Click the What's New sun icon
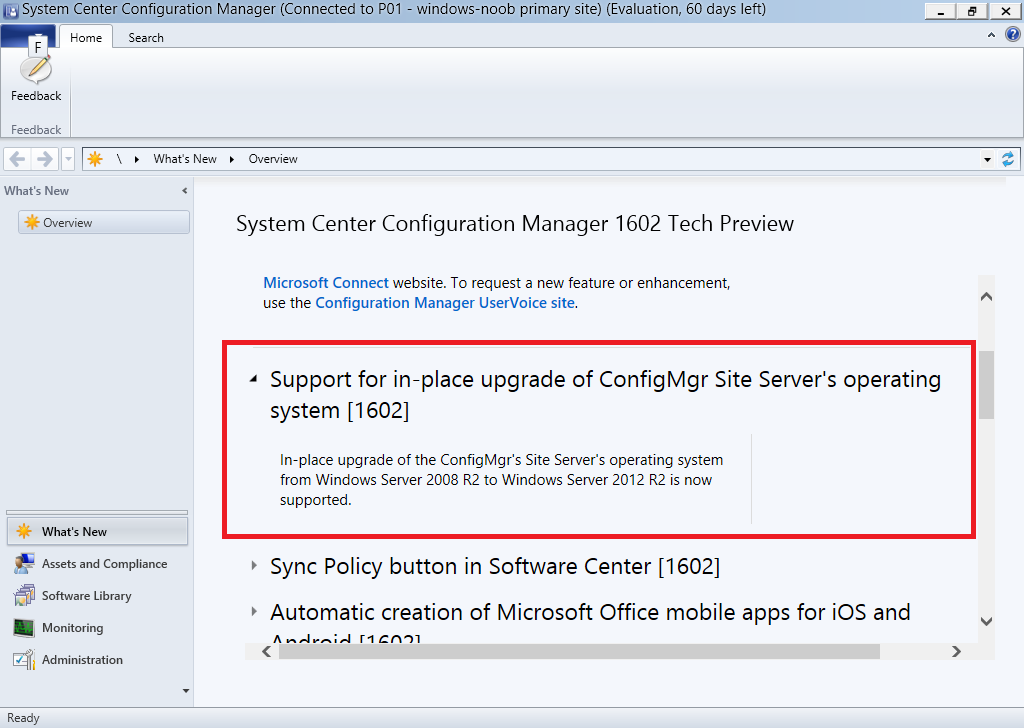Screen dimensions: 1024x728 pos(24,531)
